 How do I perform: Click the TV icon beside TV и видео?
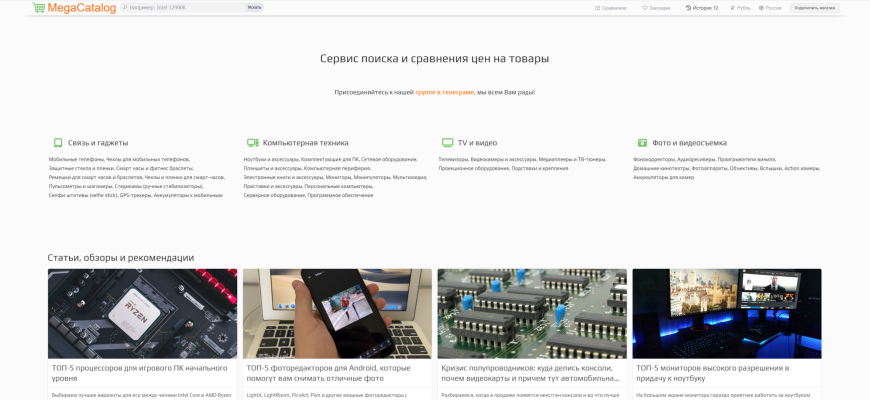click(x=447, y=143)
